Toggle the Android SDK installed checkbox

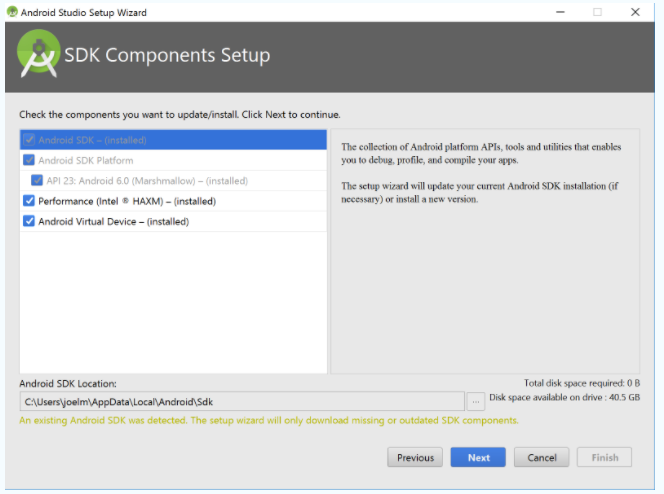29,140
